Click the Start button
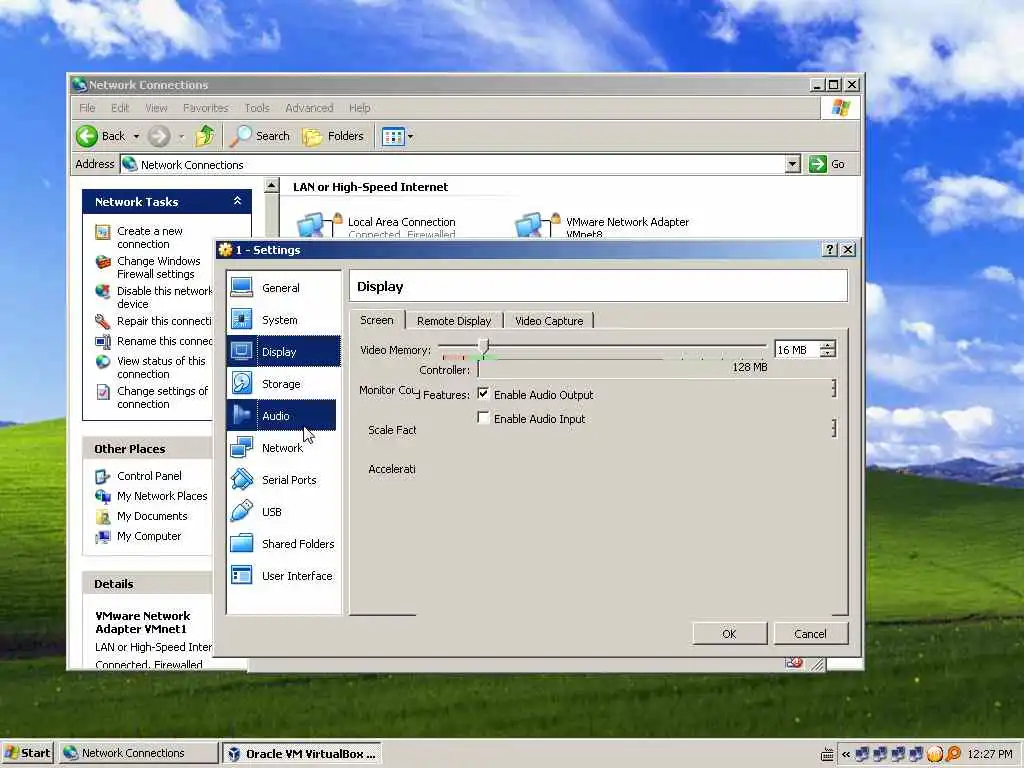 pyautogui.click(x=28, y=753)
